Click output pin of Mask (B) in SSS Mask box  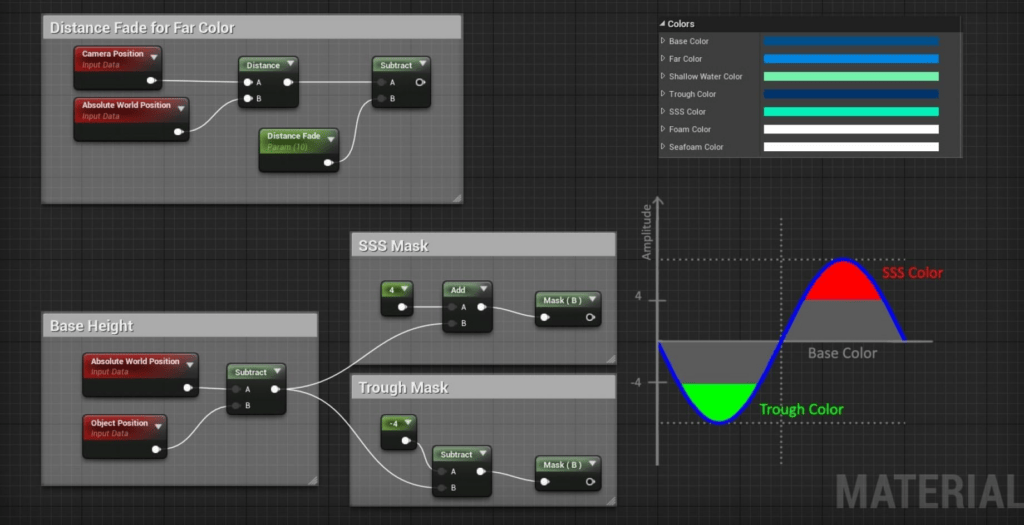(x=590, y=317)
